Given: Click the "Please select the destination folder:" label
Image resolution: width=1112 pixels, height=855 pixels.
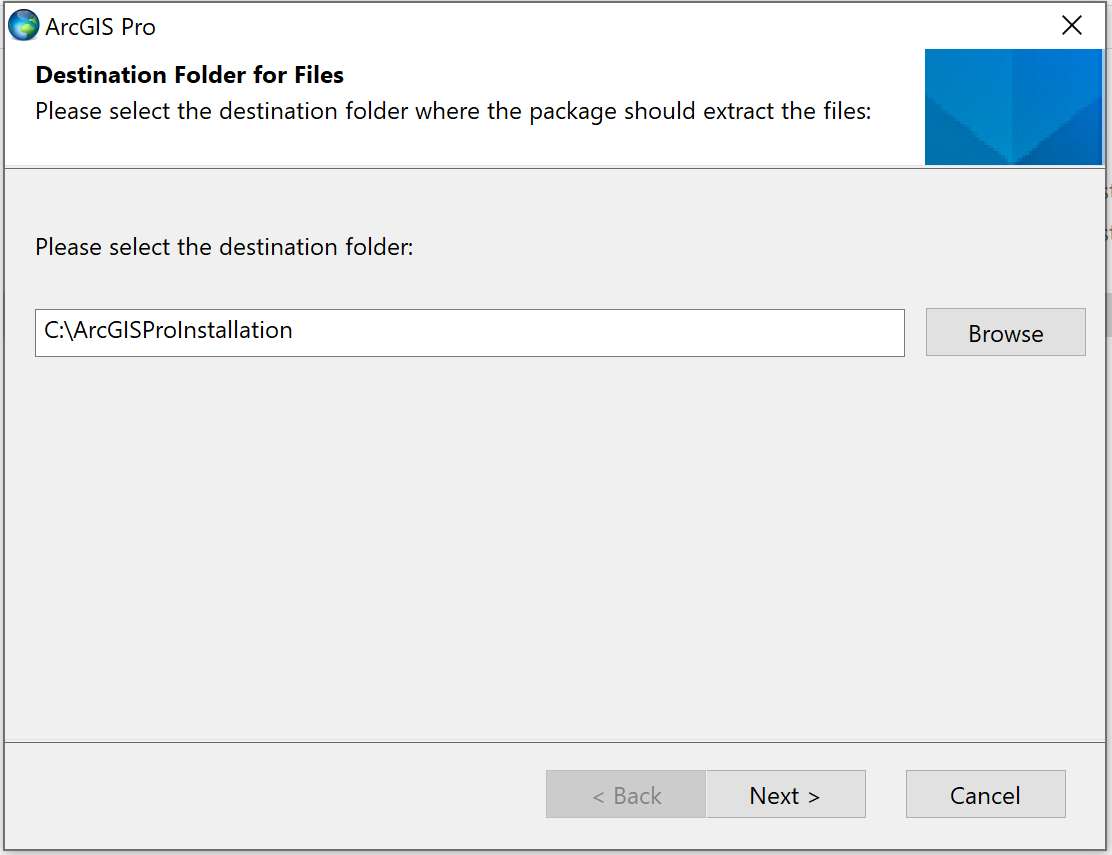Looking at the screenshot, I should (x=224, y=247).
